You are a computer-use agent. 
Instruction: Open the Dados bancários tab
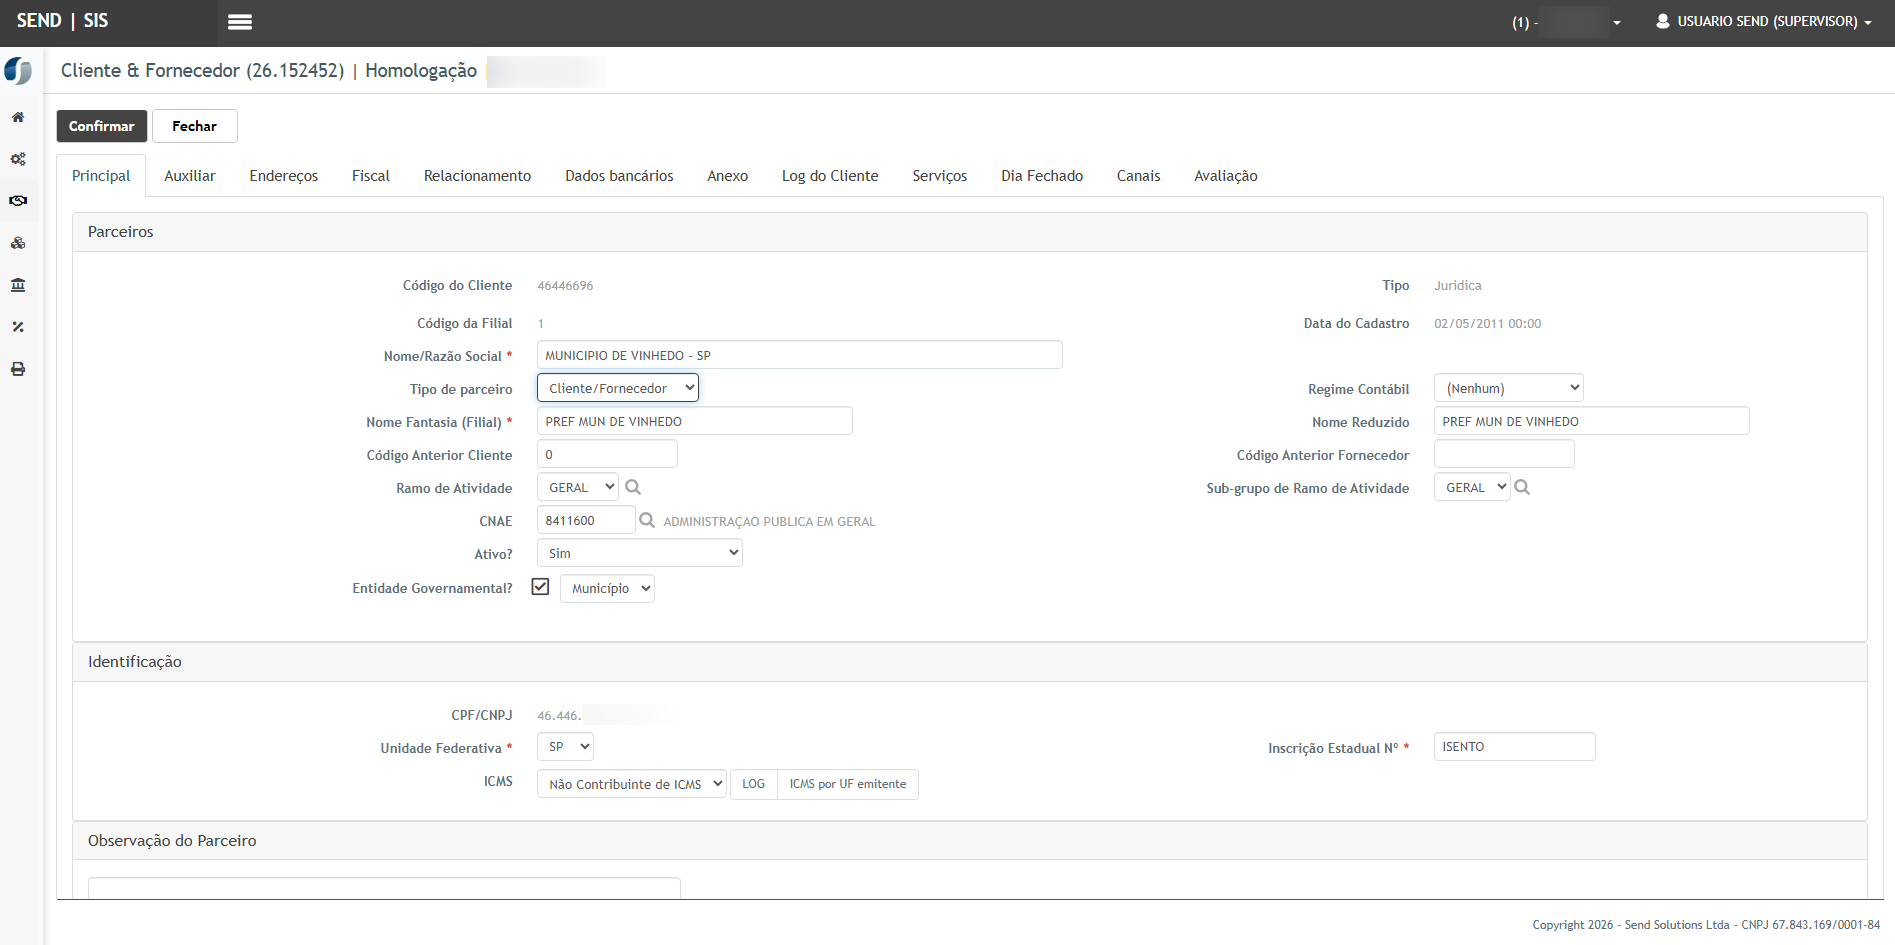[619, 176]
